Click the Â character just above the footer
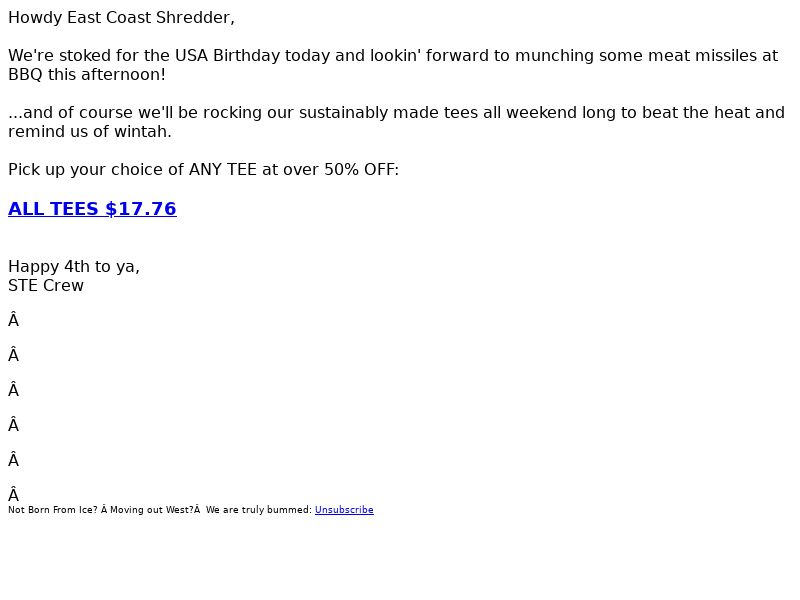Viewport: 800px width, 600px height. 14,494
